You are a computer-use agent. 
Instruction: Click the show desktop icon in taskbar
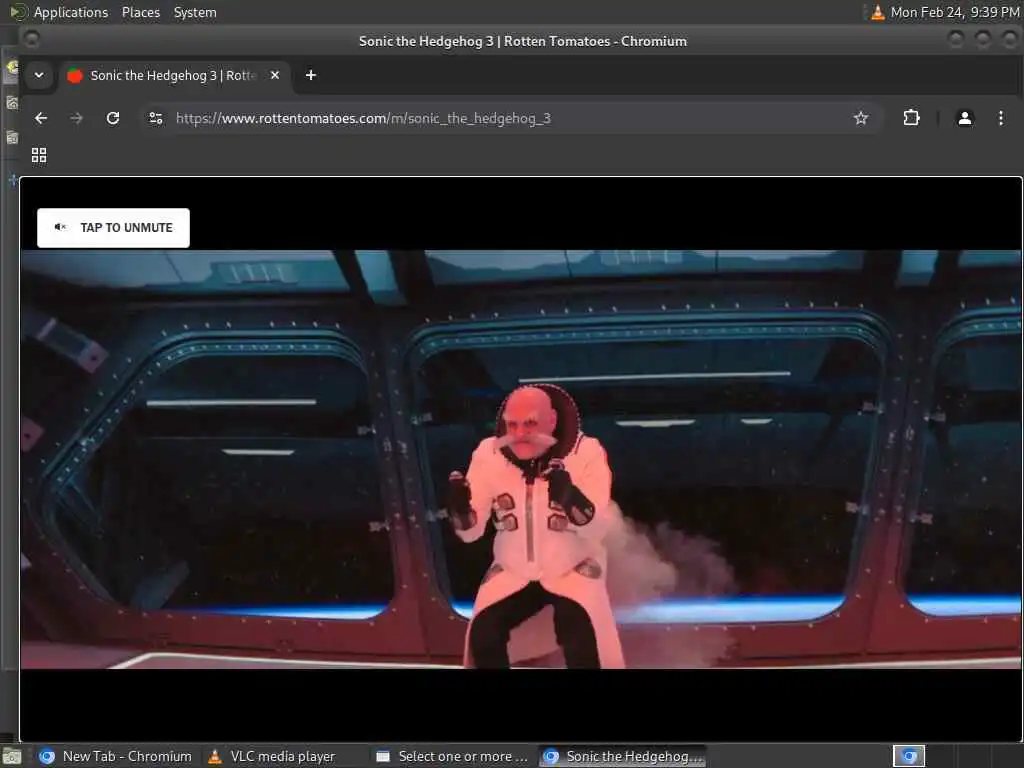[12, 757]
